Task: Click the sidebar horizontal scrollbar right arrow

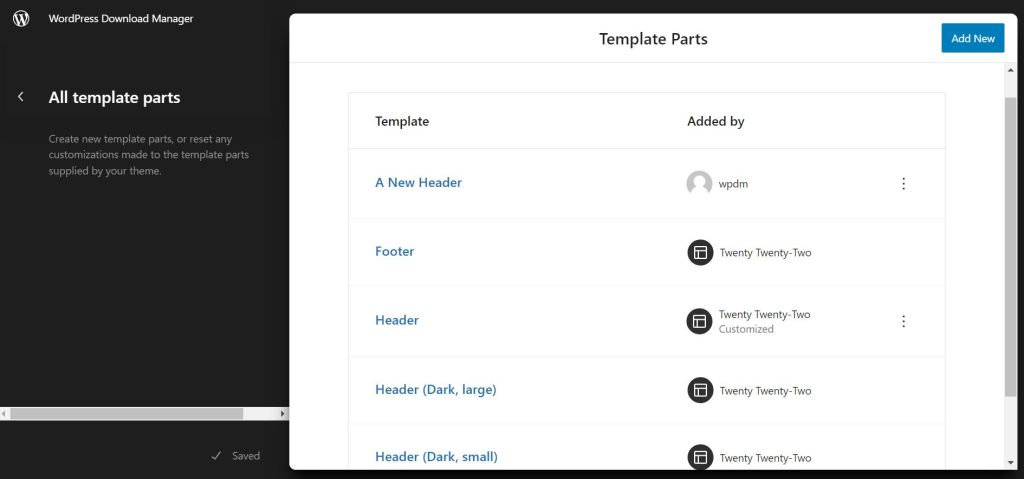Action: coord(282,414)
